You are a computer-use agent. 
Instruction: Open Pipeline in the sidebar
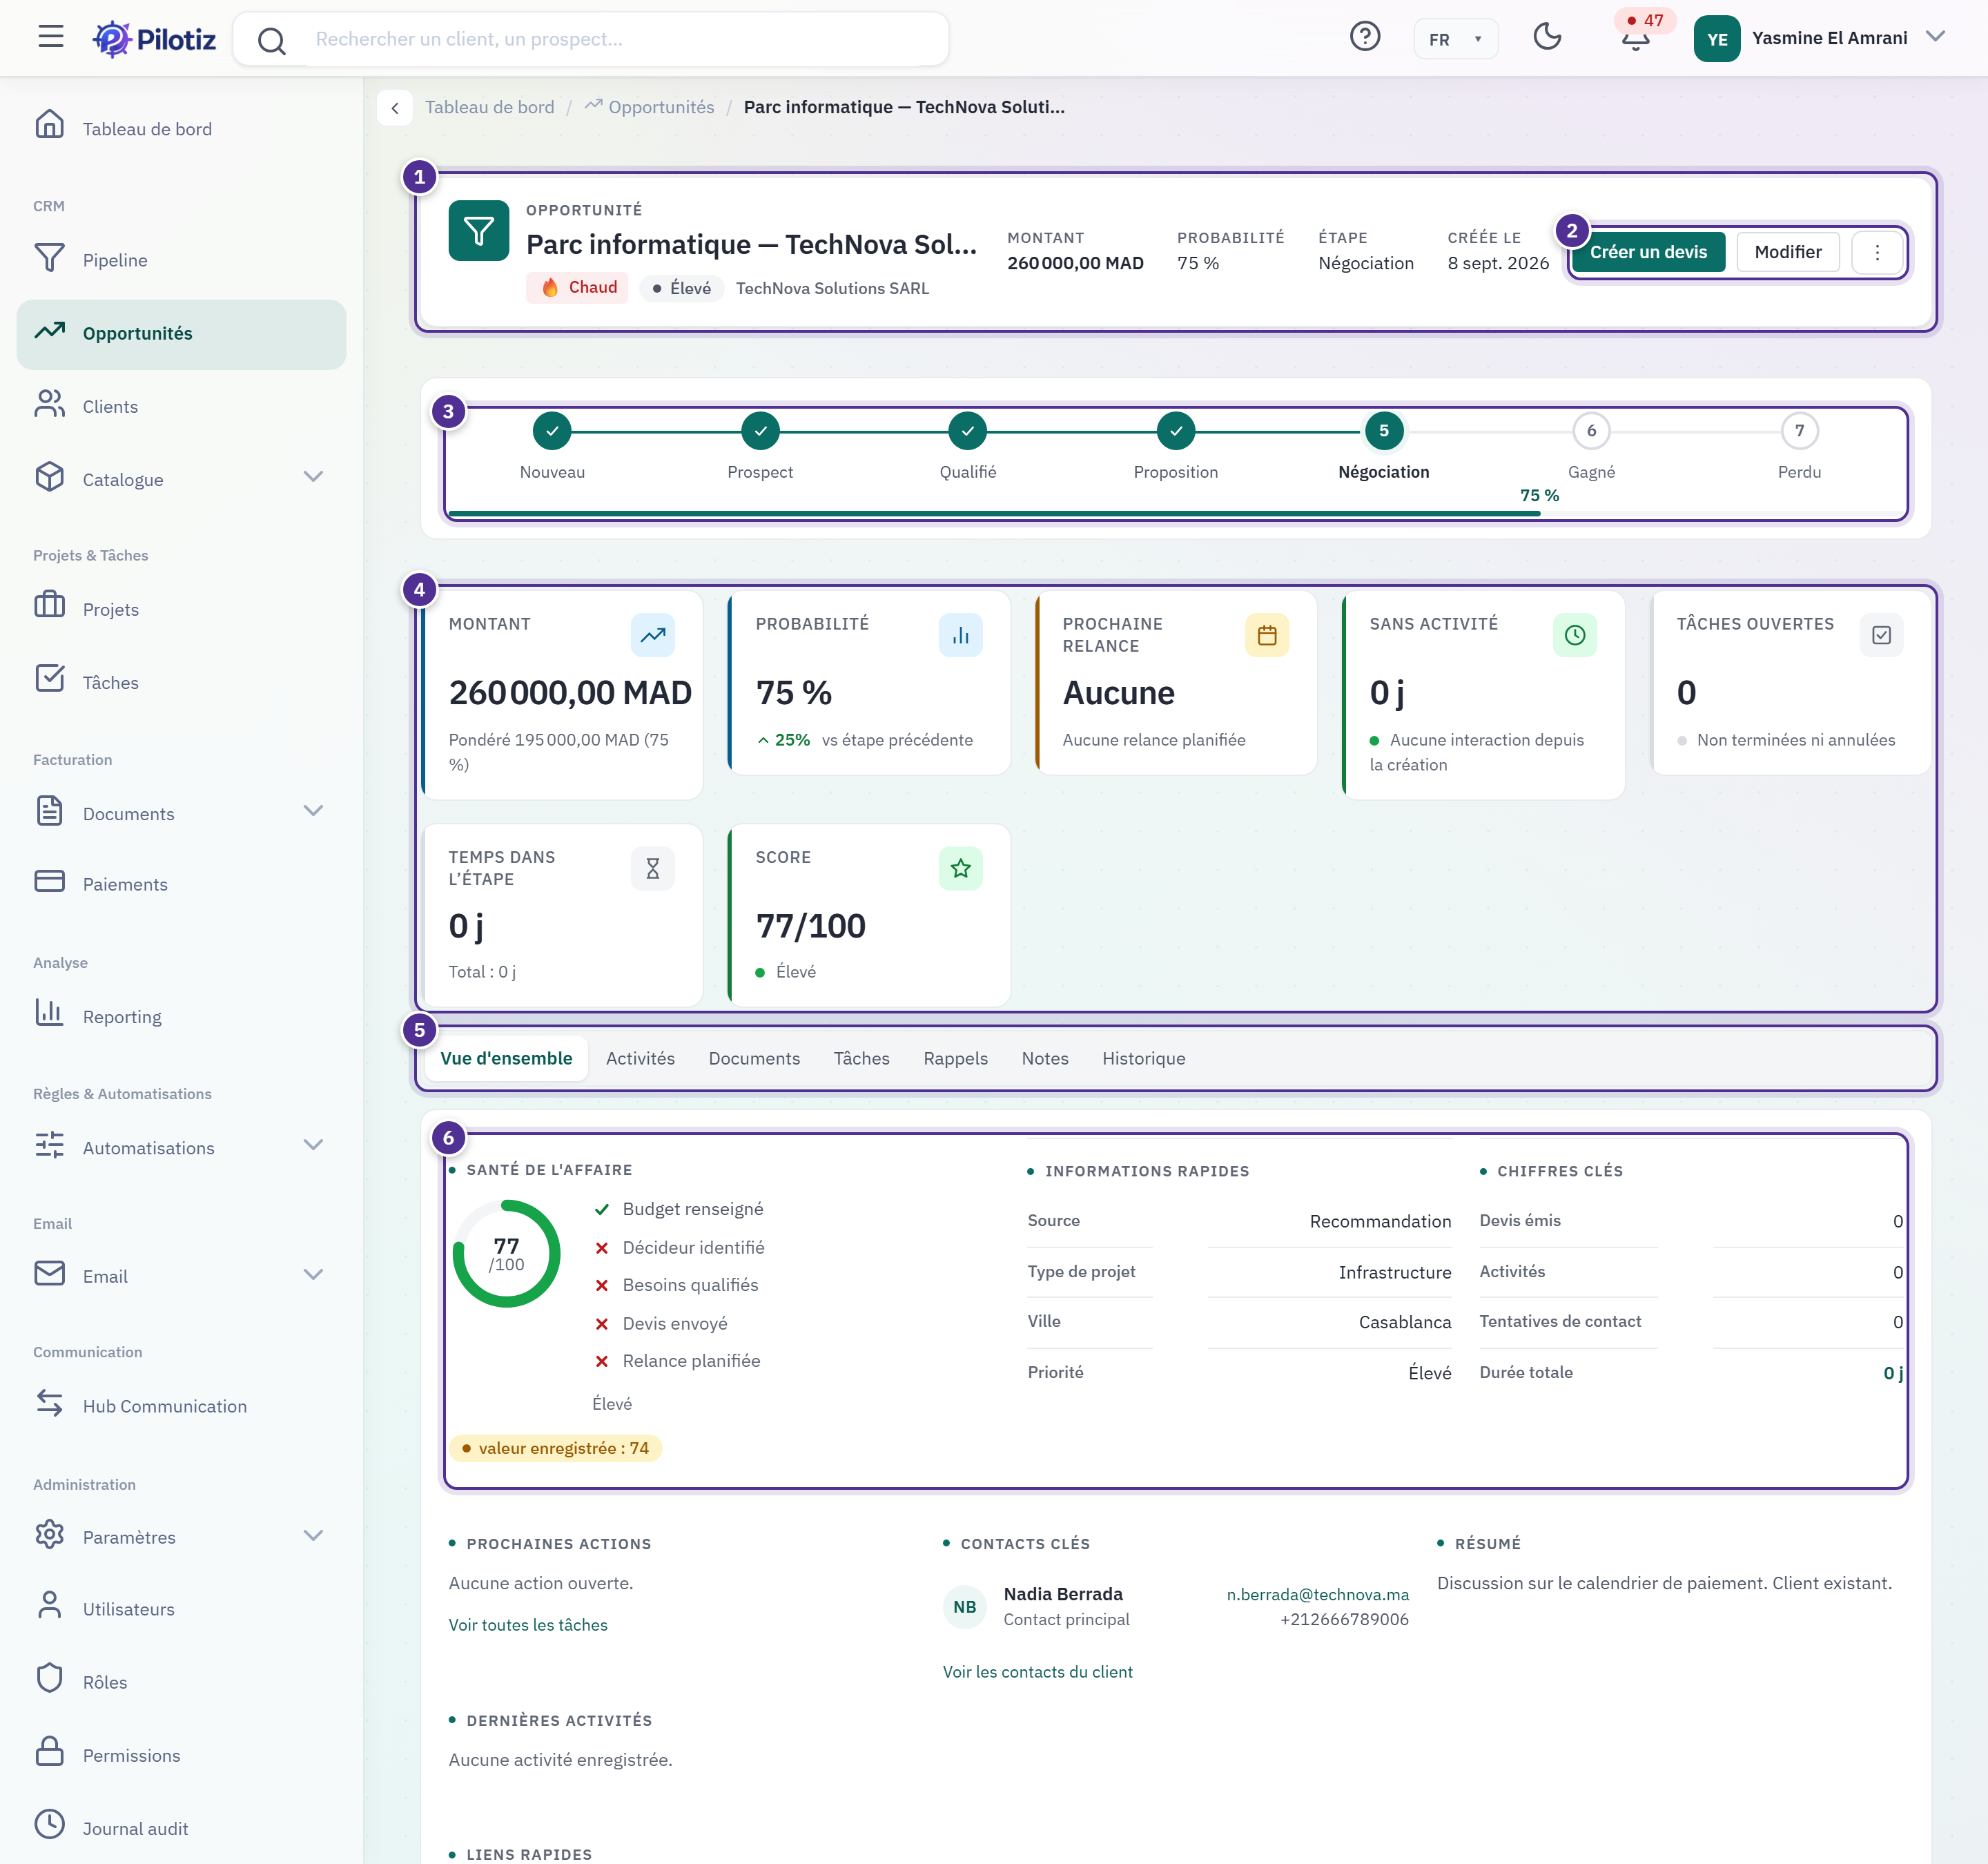[181, 260]
